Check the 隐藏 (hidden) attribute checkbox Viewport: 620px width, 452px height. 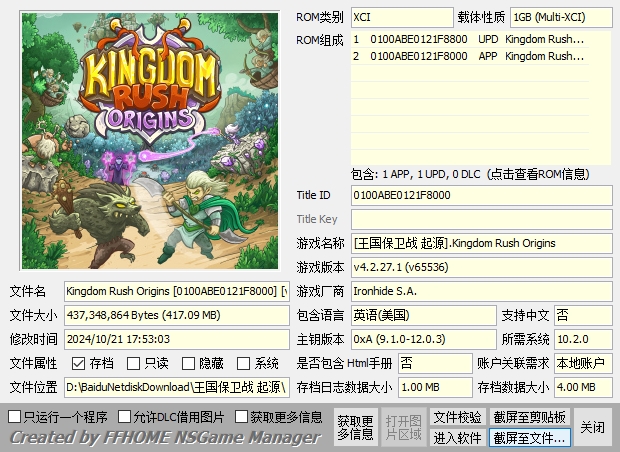pyautogui.click(x=189, y=363)
